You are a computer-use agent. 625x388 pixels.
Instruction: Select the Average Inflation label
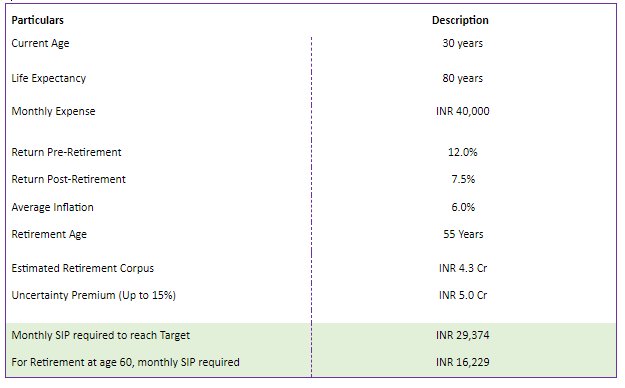click(52, 207)
